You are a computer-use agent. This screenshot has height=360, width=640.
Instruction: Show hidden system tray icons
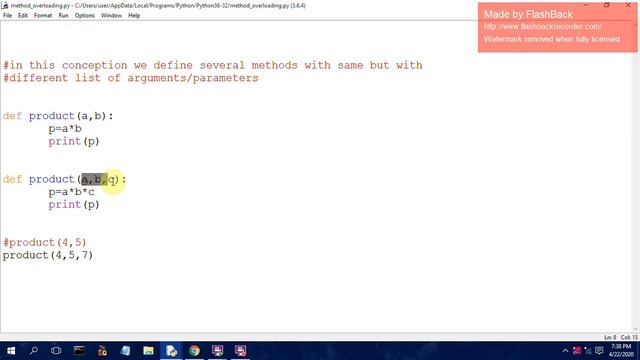pos(565,351)
